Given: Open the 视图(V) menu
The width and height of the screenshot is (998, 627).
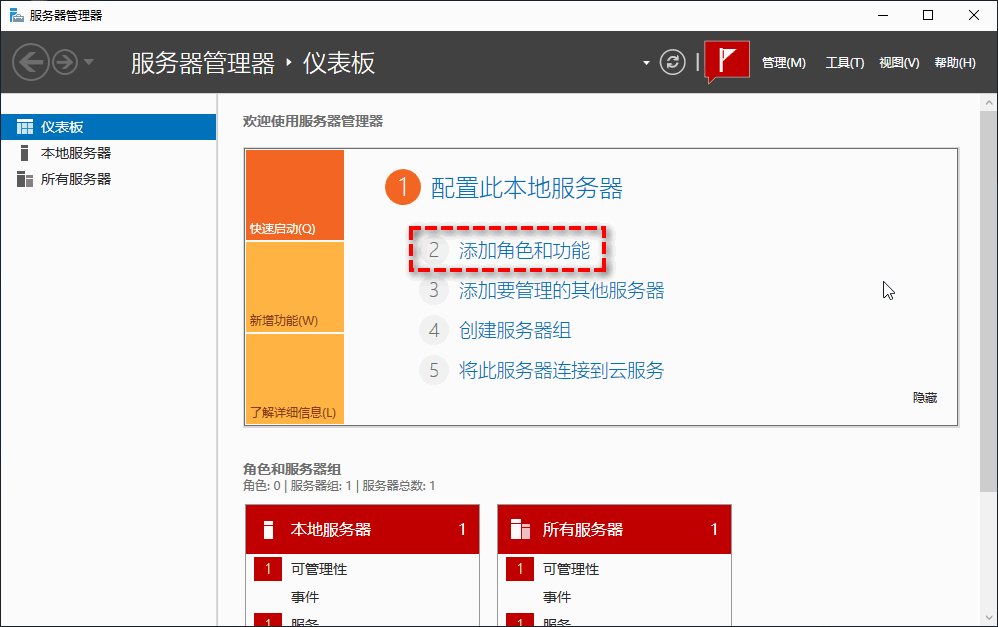Looking at the screenshot, I should coord(898,63).
